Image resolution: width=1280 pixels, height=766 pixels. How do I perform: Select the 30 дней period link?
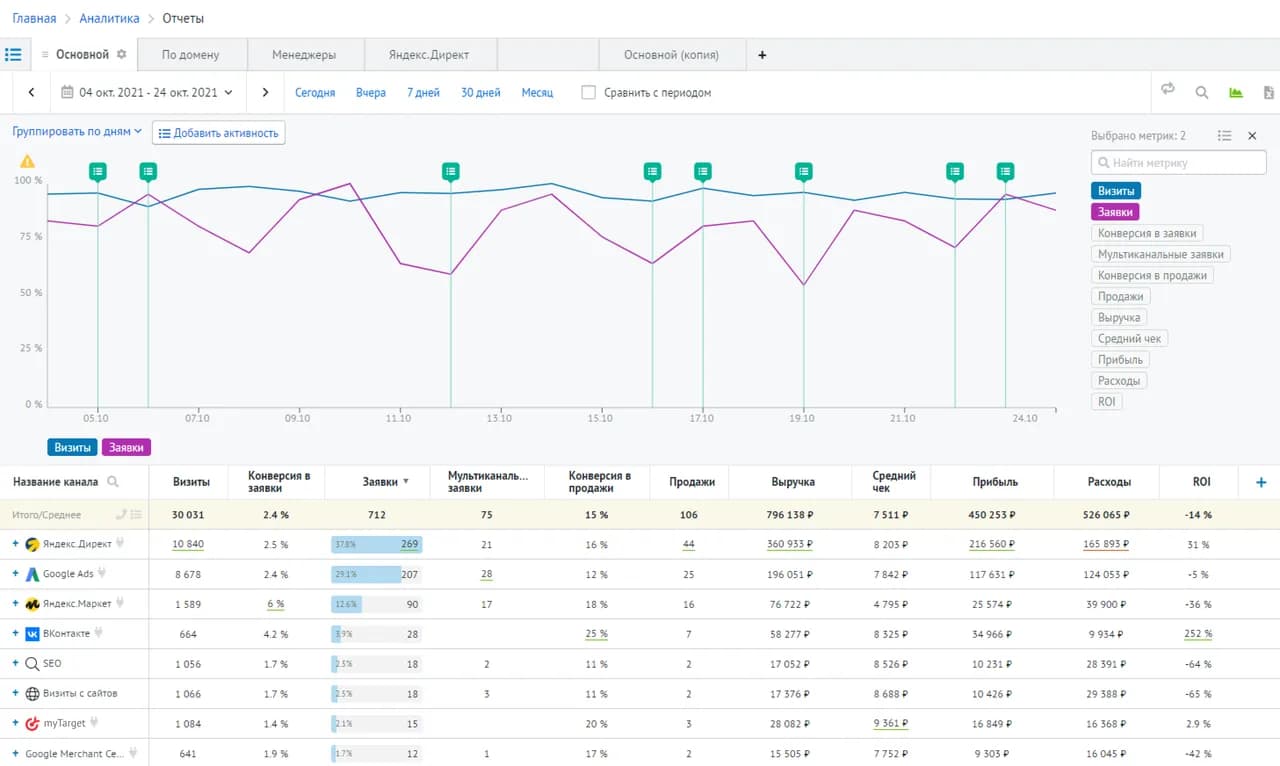[x=480, y=92]
